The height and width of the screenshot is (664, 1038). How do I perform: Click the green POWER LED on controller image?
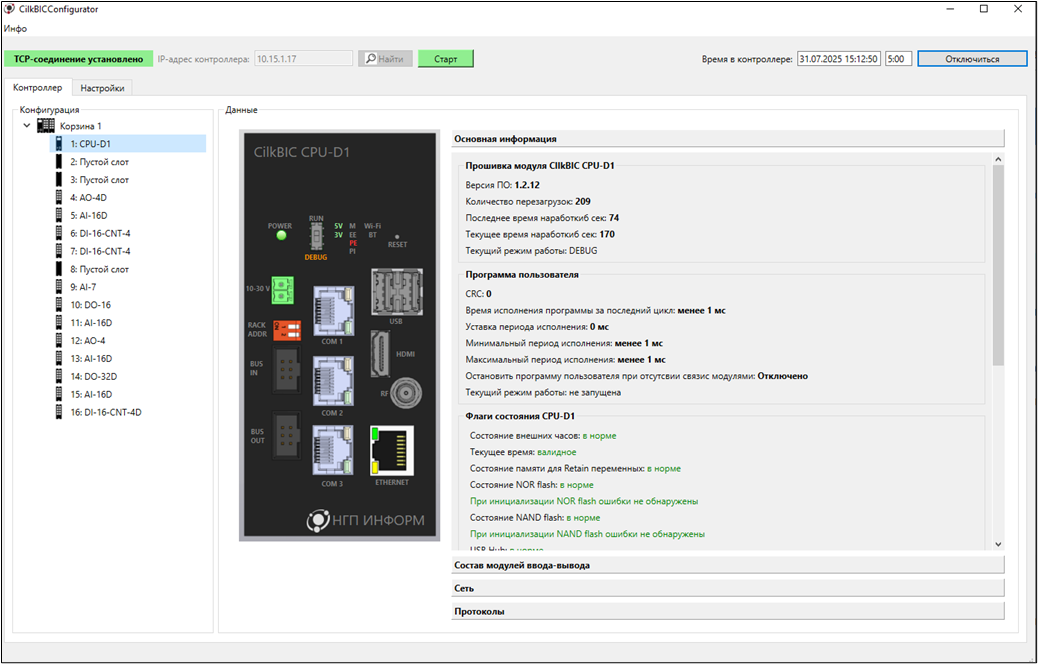[281, 235]
